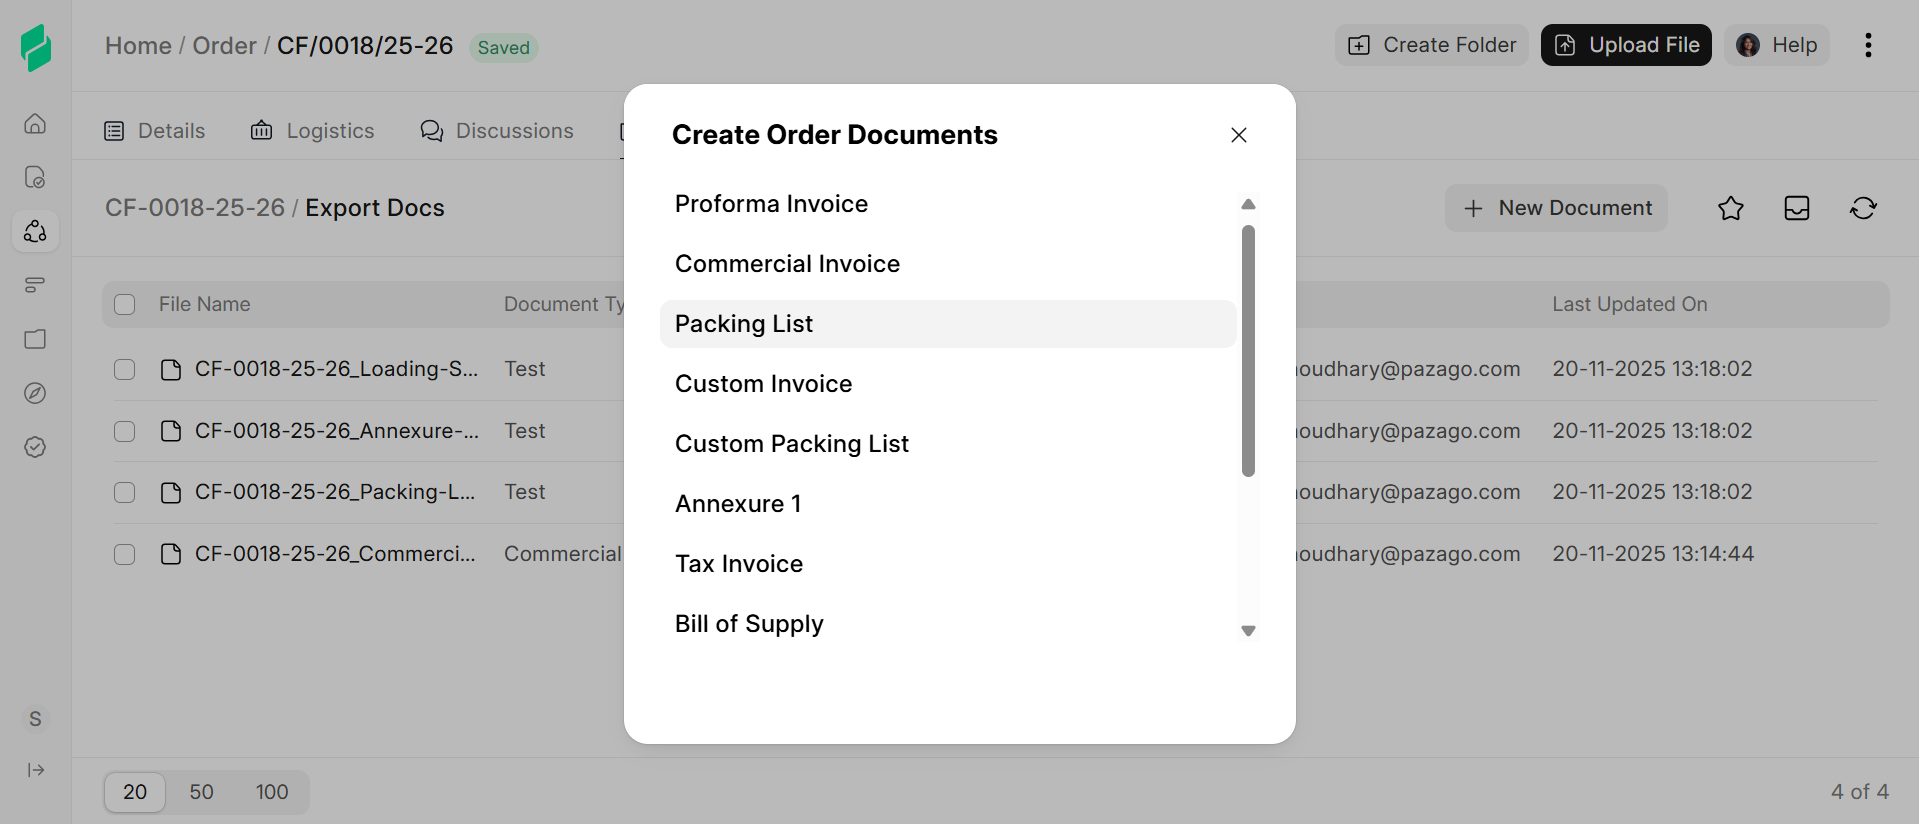Click the inbox tray icon
The image size is (1919, 824).
tap(1797, 208)
